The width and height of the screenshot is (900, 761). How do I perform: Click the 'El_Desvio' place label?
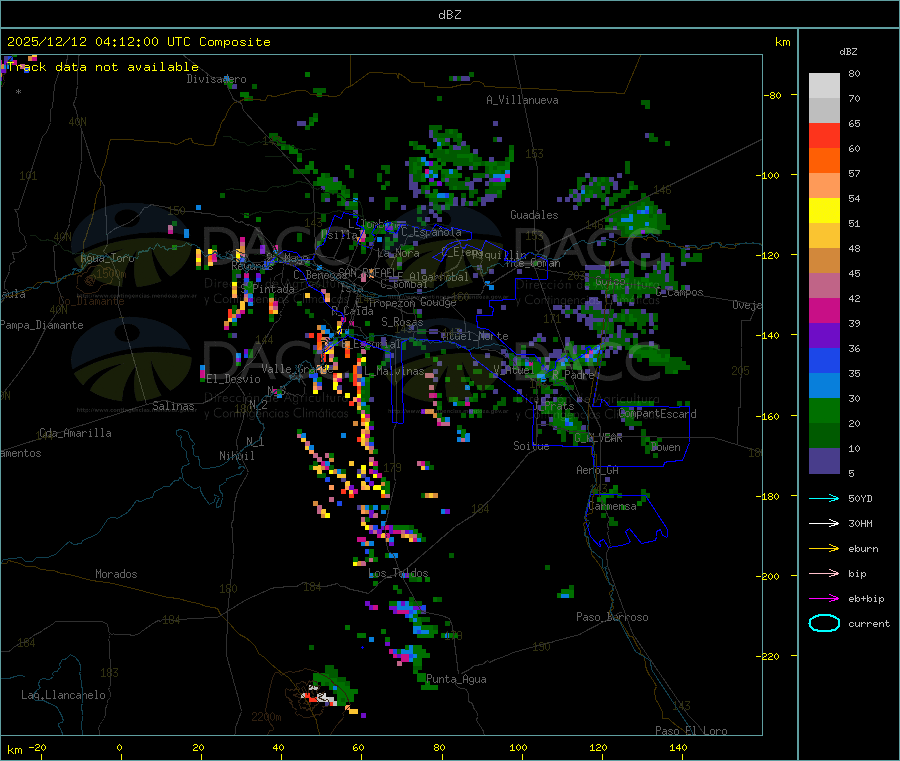click(234, 379)
